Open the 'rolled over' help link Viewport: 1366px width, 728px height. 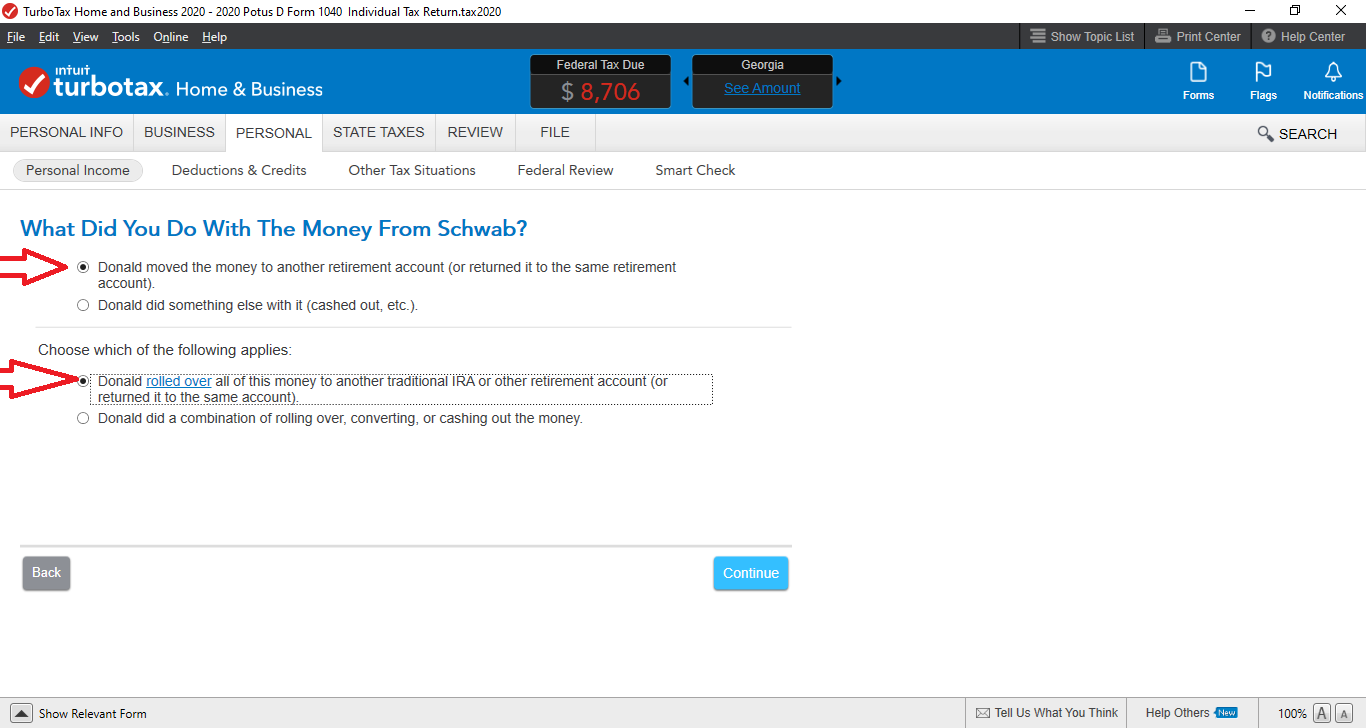point(179,381)
